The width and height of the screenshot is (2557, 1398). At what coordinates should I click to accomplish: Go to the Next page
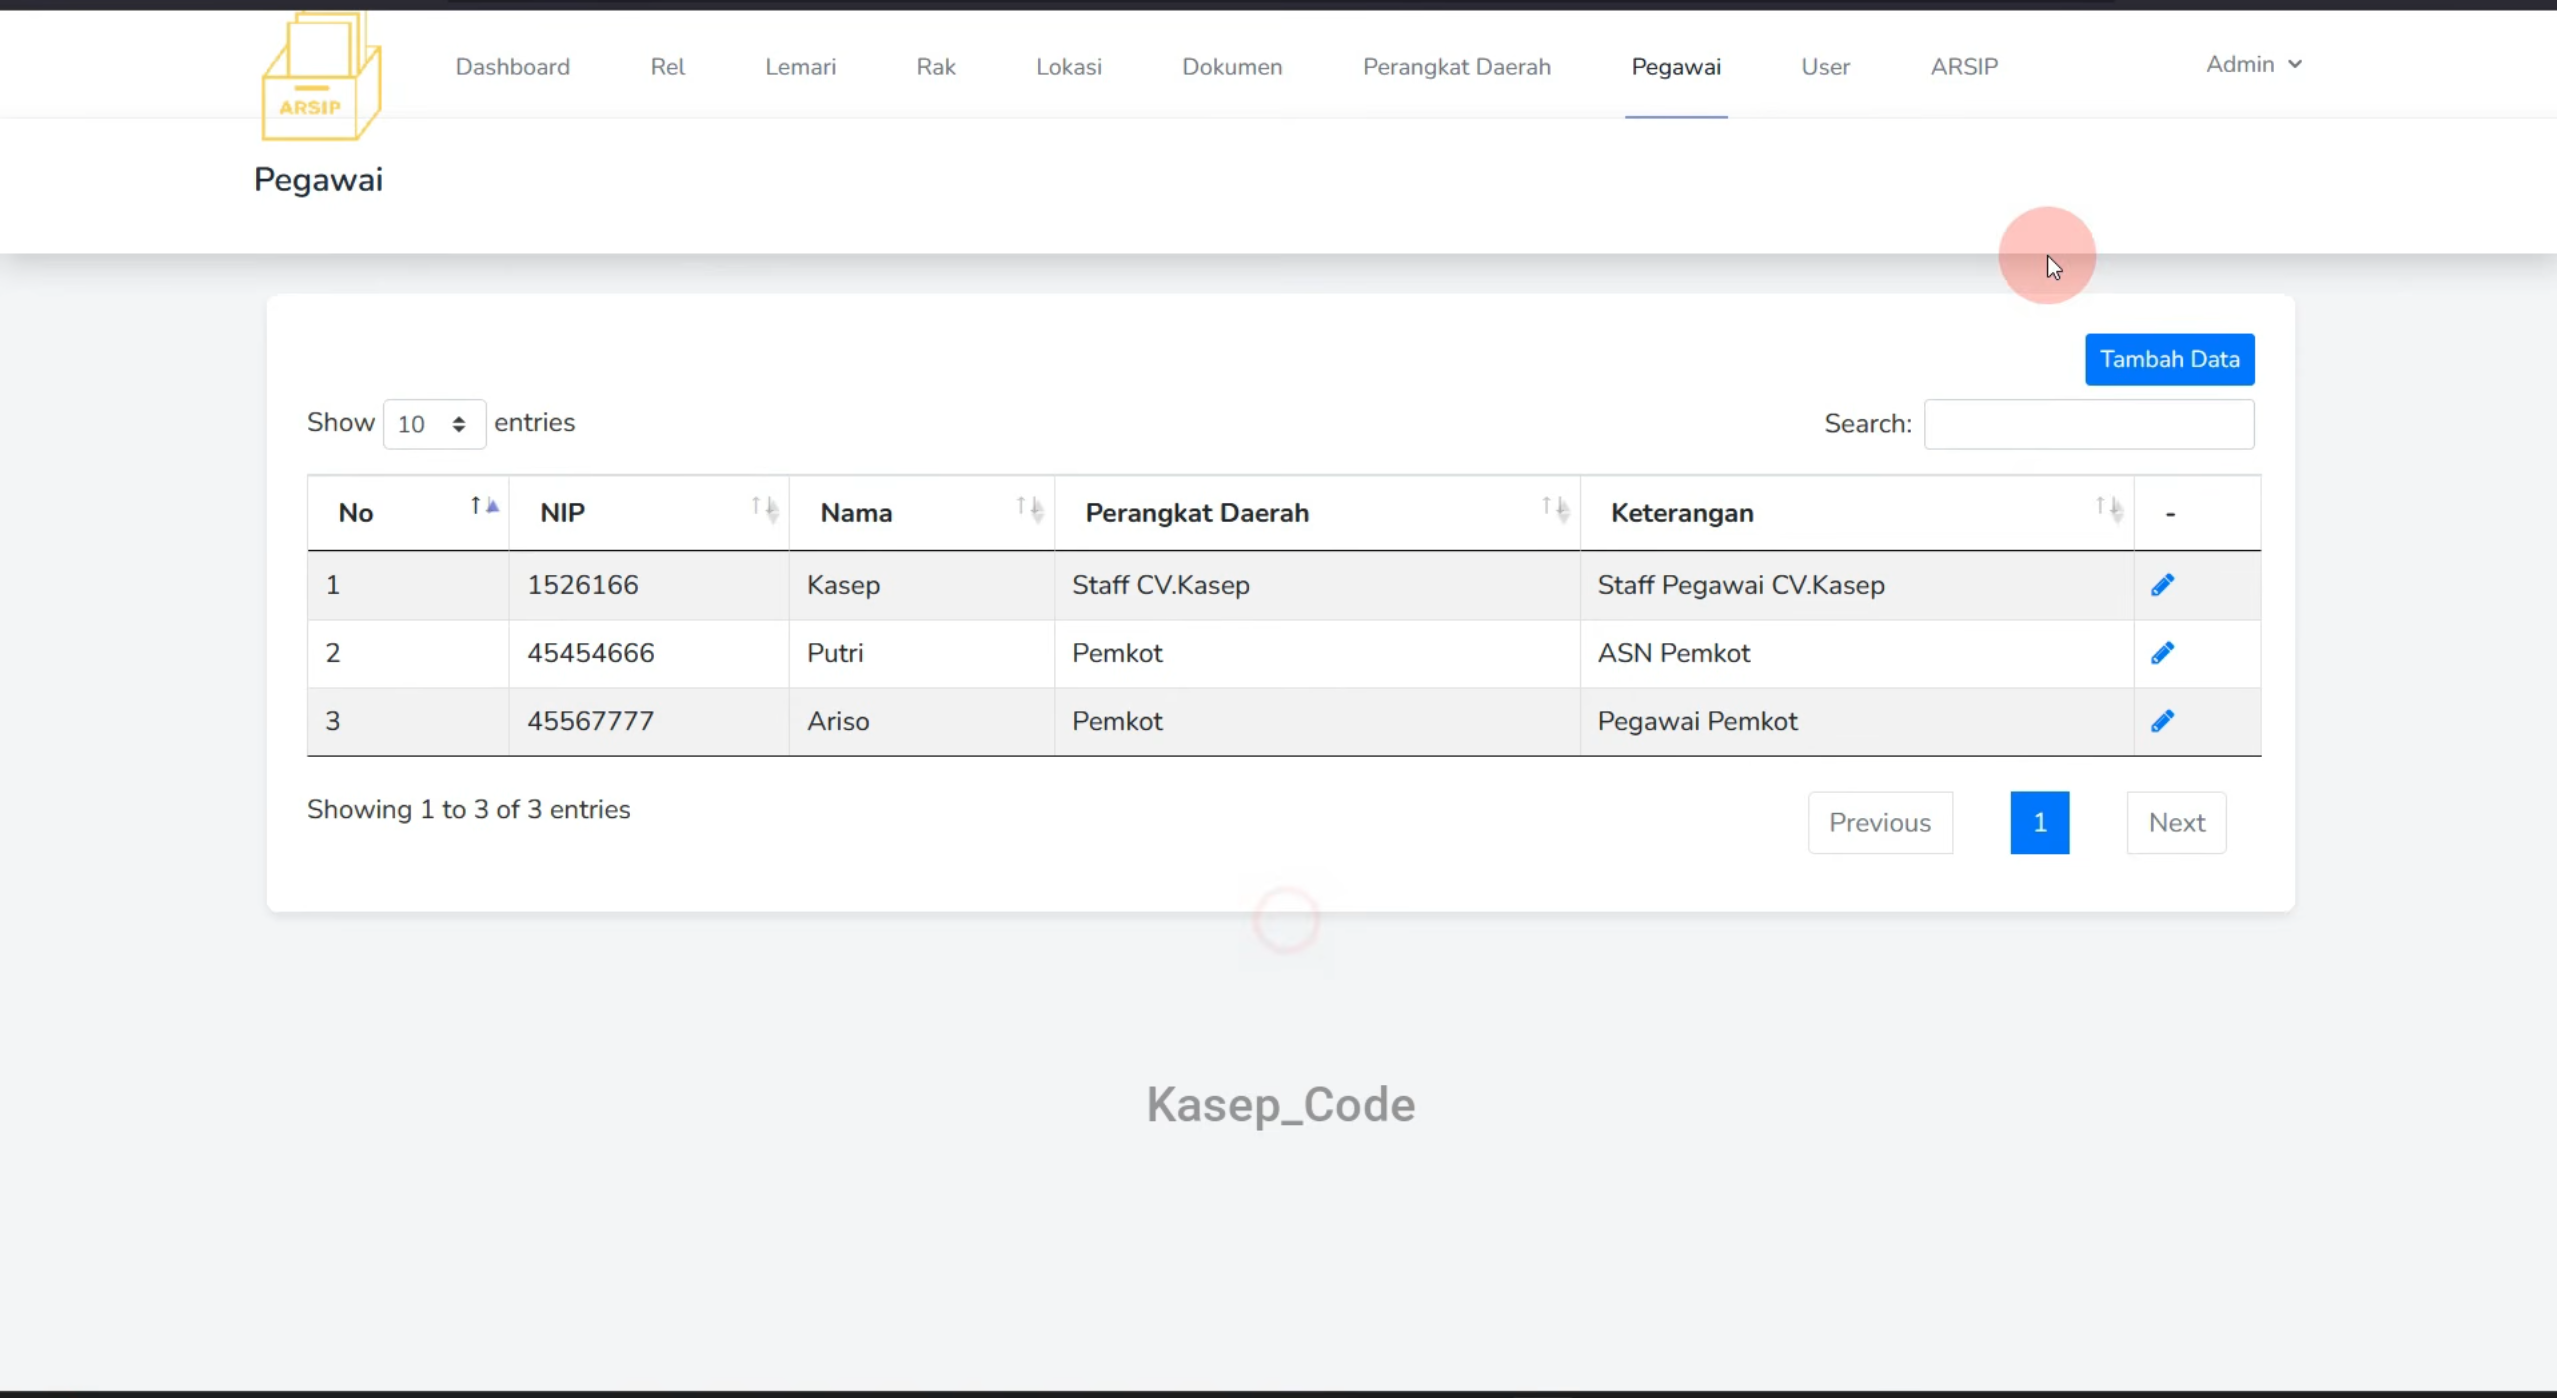point(2177,823)
